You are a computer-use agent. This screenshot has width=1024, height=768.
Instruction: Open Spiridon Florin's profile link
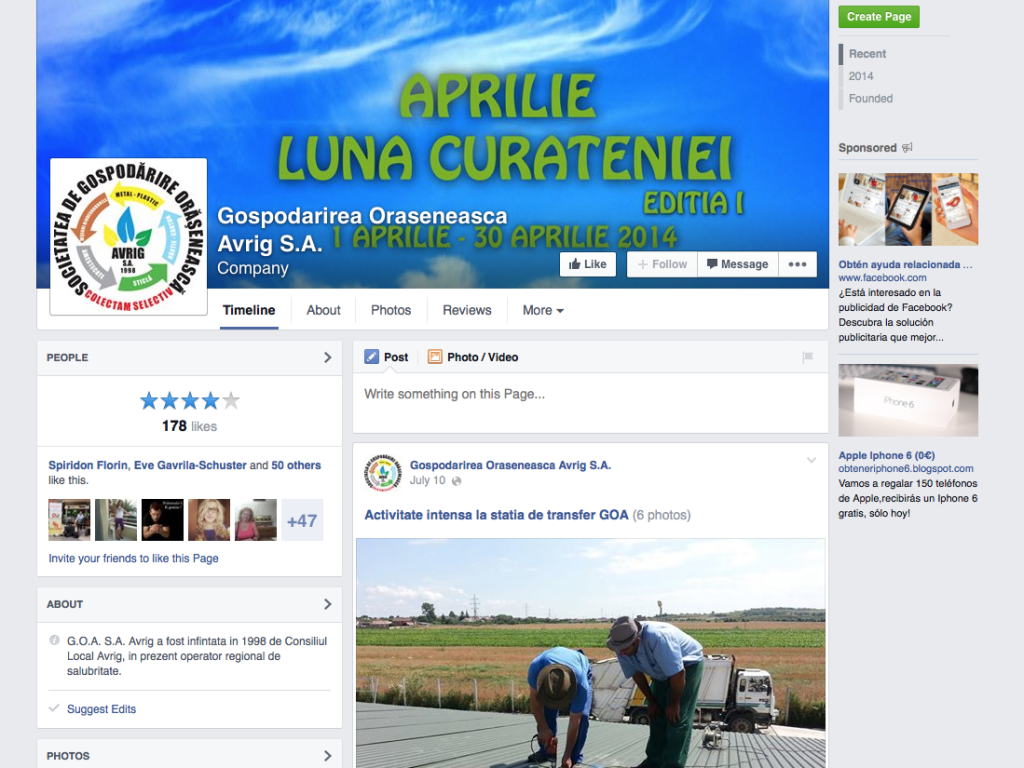click(x=88, y=465)
